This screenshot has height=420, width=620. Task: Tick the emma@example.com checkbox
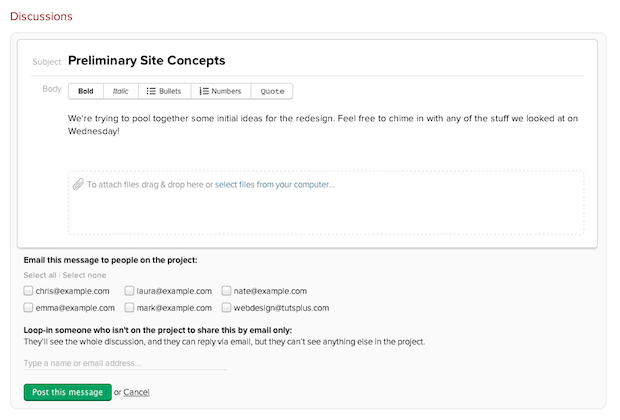28,308
